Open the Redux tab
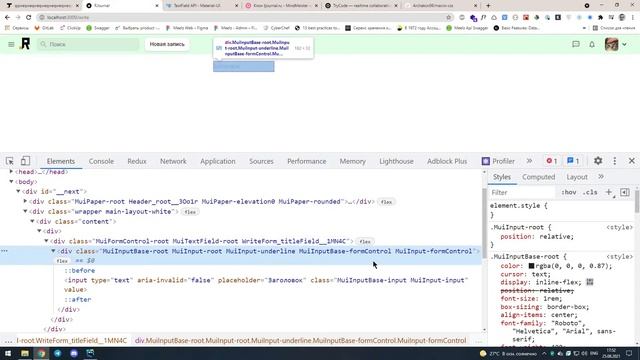640x360 pixels. coord(137,161)
